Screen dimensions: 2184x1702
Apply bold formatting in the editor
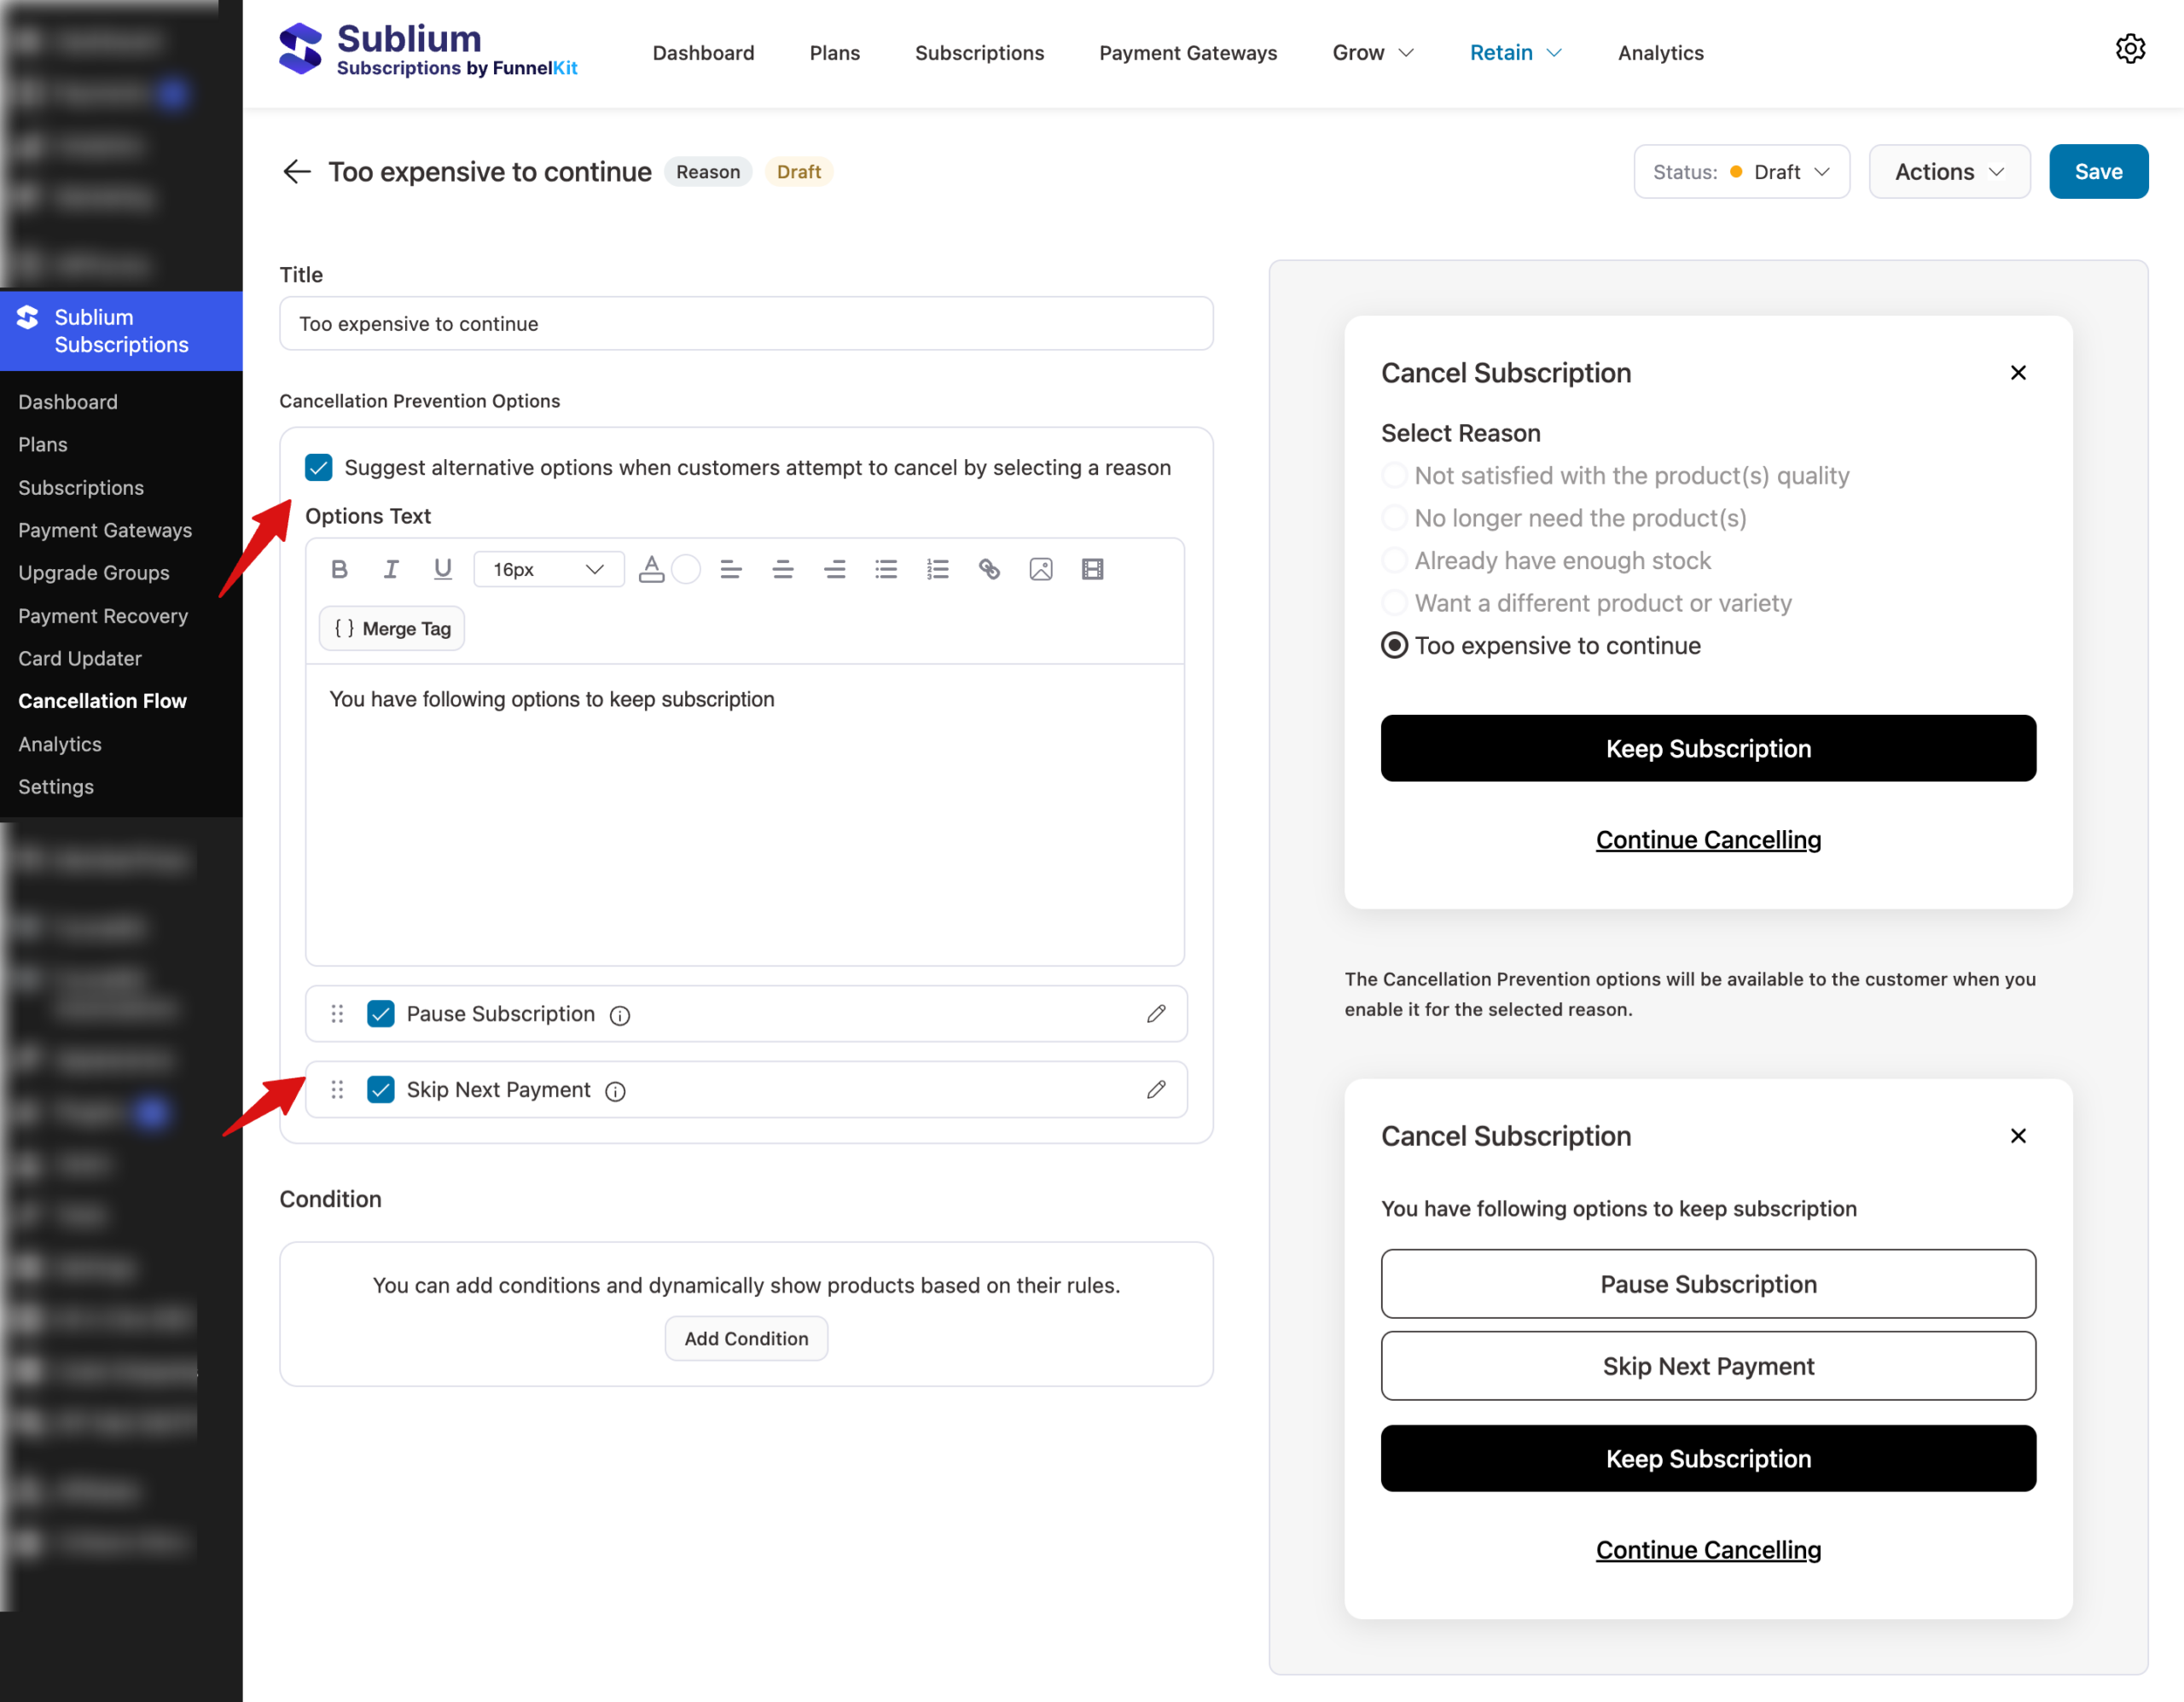coord(339,569)
